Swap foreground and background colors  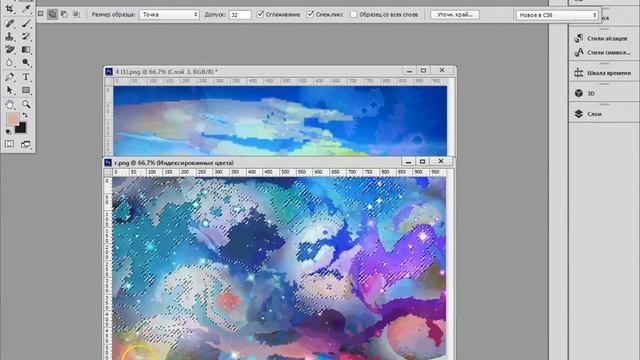[25, 116]
